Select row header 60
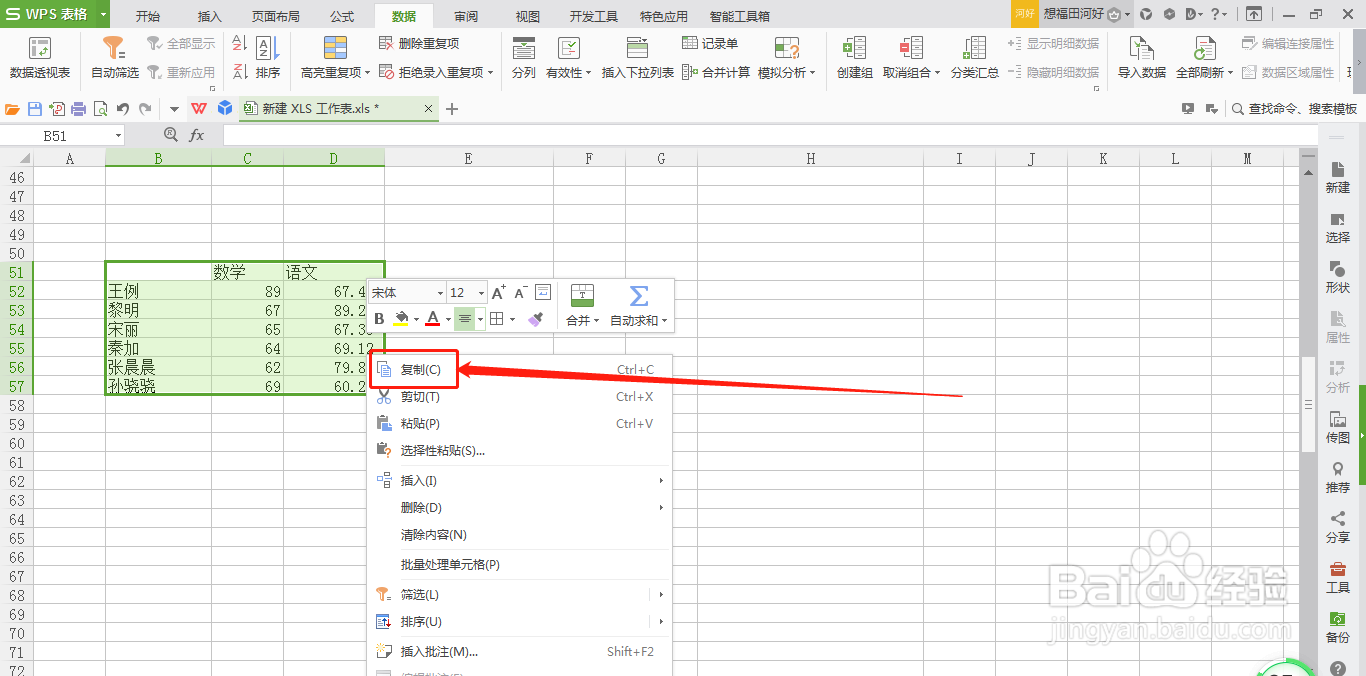The image size is (1366, 676). (x=16, y=443)
